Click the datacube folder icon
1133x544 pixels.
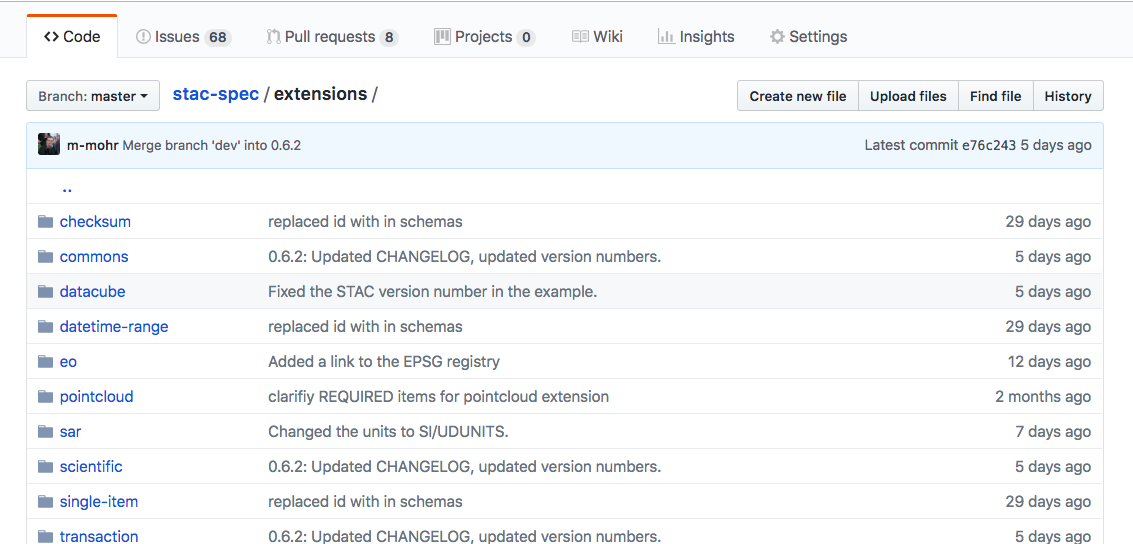[46, 292]
